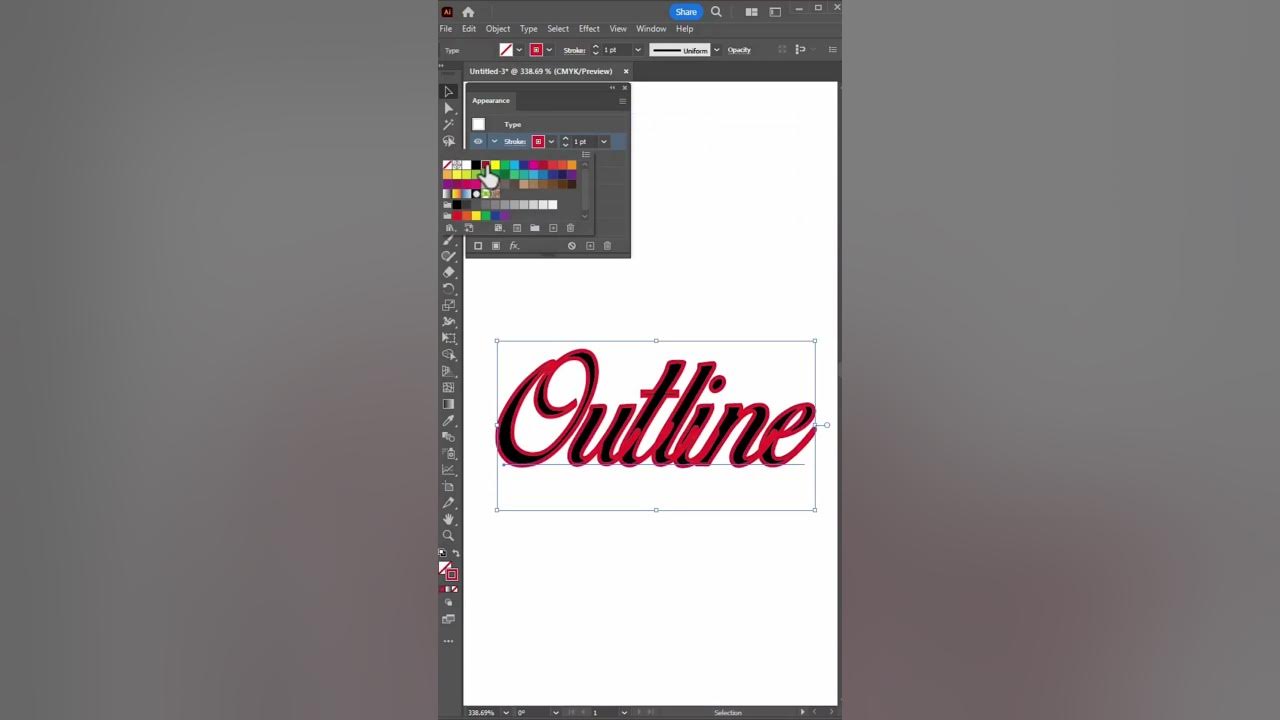Open the File menu
This screenshot has height=720, width=1280.
[446, 29]
